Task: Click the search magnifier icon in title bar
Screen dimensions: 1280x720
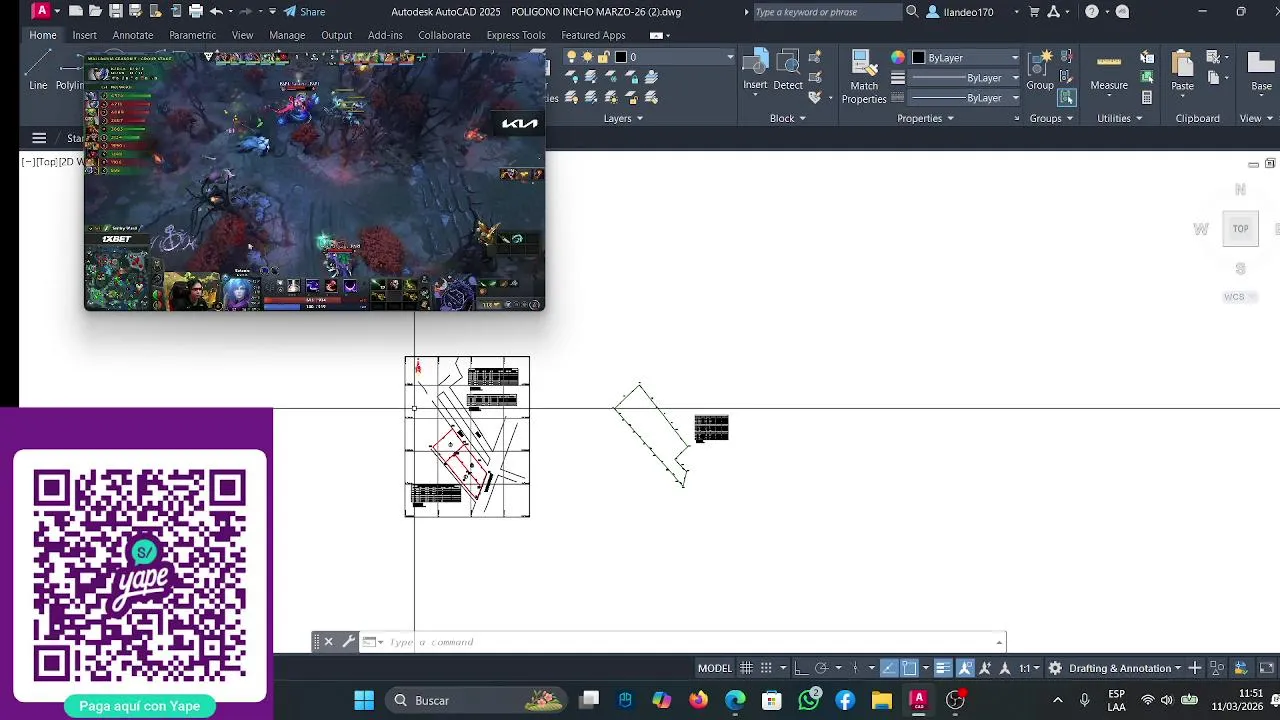Action: (x=912, y=12)
